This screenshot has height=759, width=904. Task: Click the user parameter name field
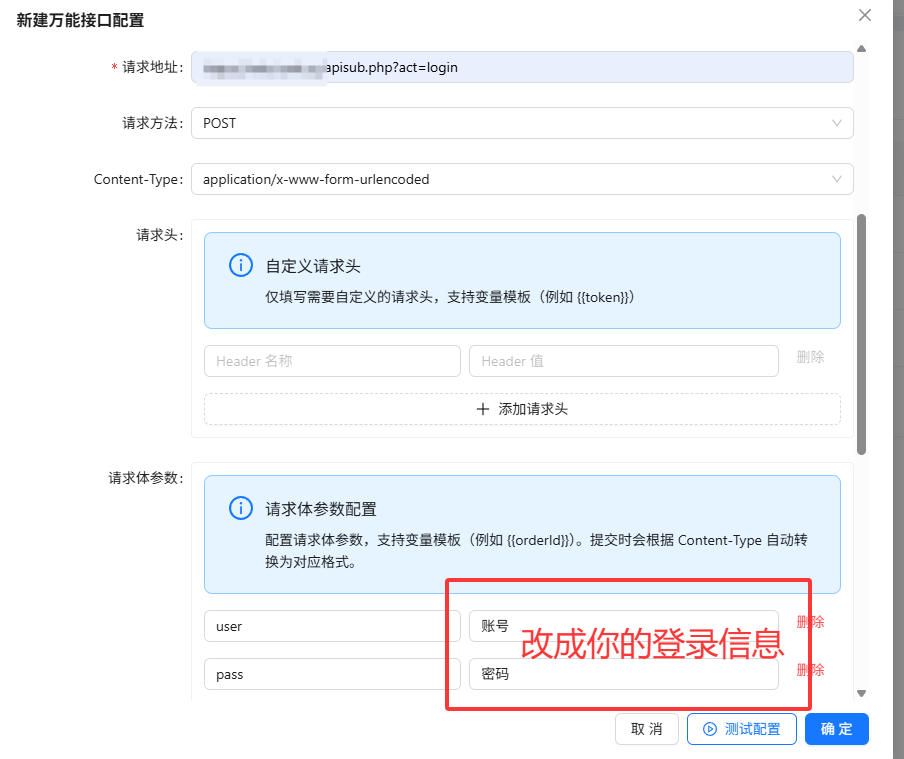[x=332, y=626]
